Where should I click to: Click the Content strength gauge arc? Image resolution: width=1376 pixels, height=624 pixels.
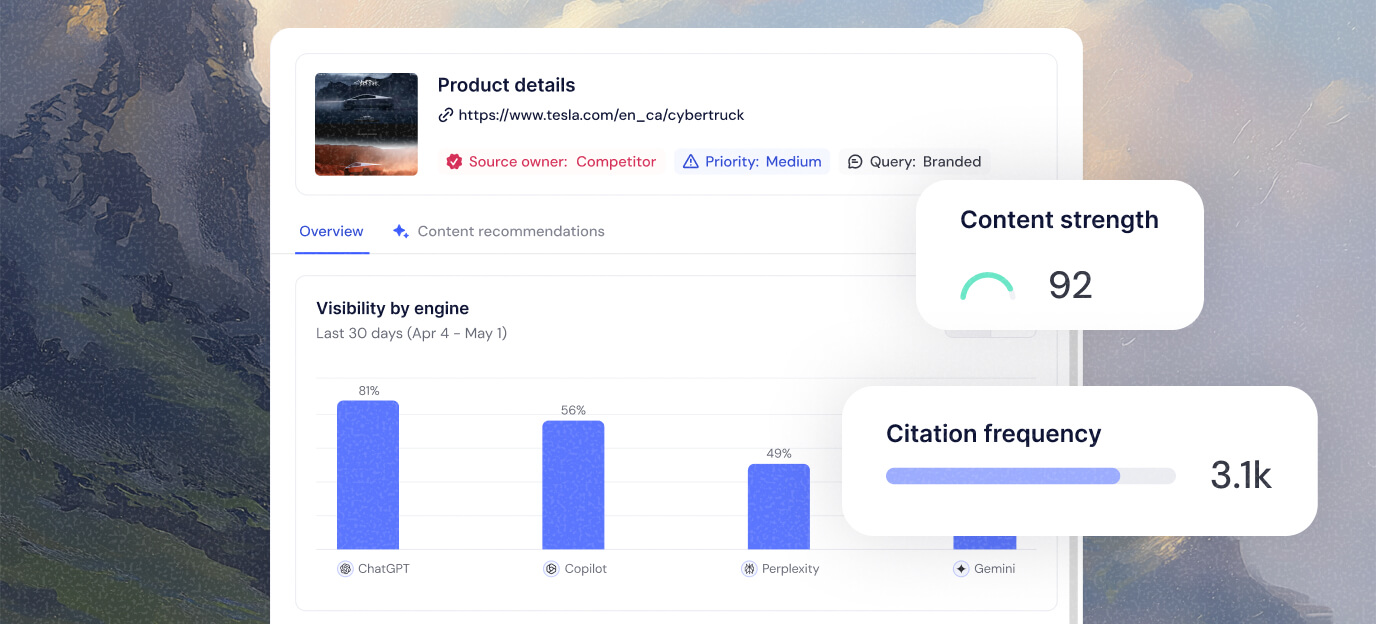988,286
